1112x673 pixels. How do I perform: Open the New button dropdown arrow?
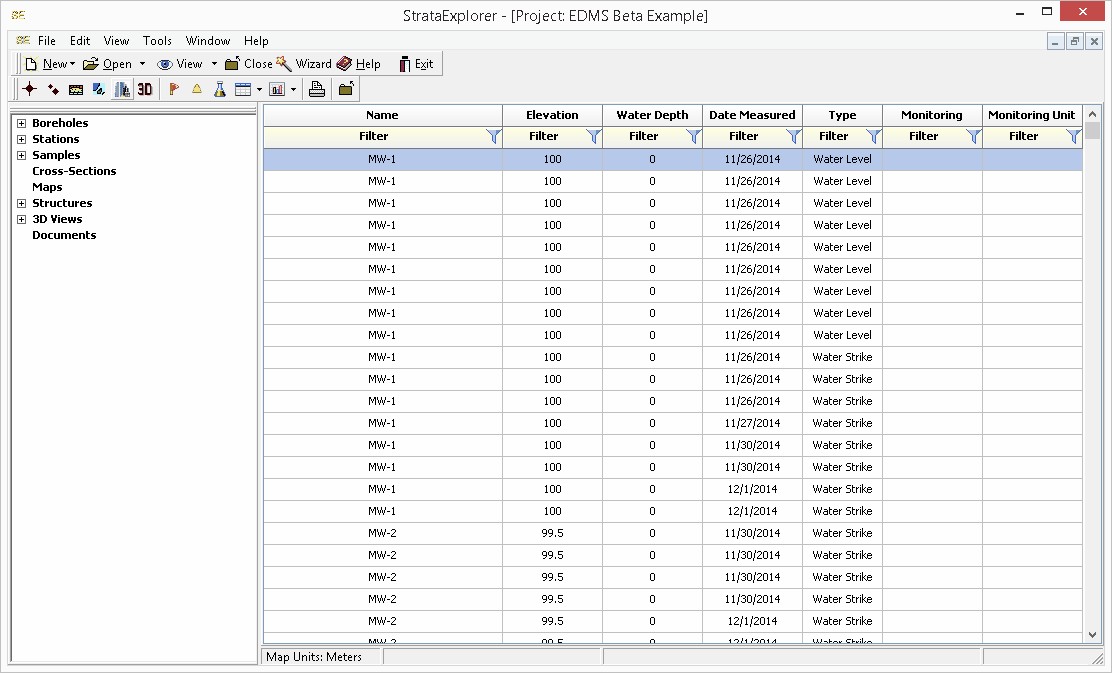pos(73,64)
